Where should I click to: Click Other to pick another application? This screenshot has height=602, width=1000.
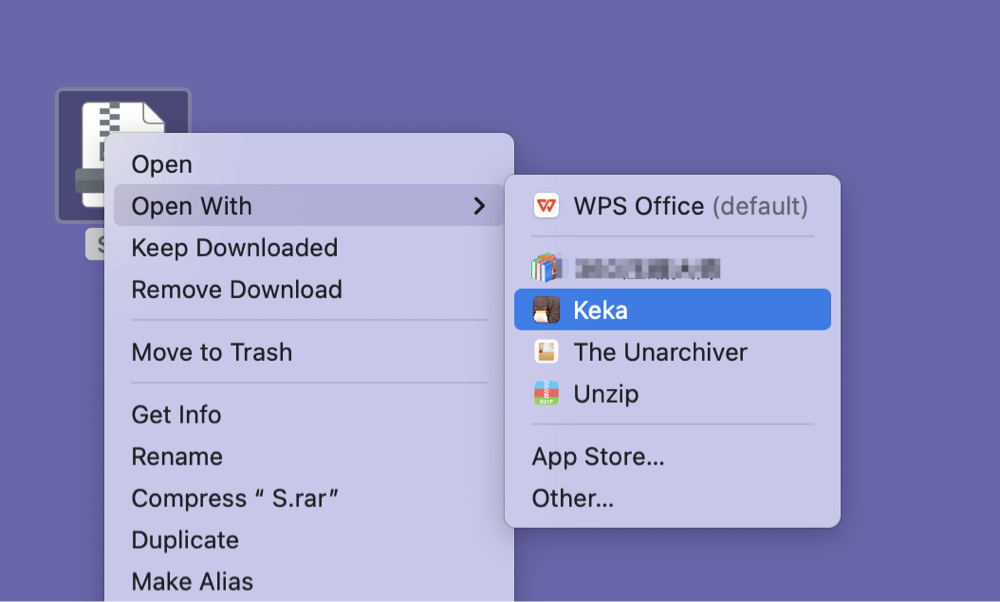(572, 498)
